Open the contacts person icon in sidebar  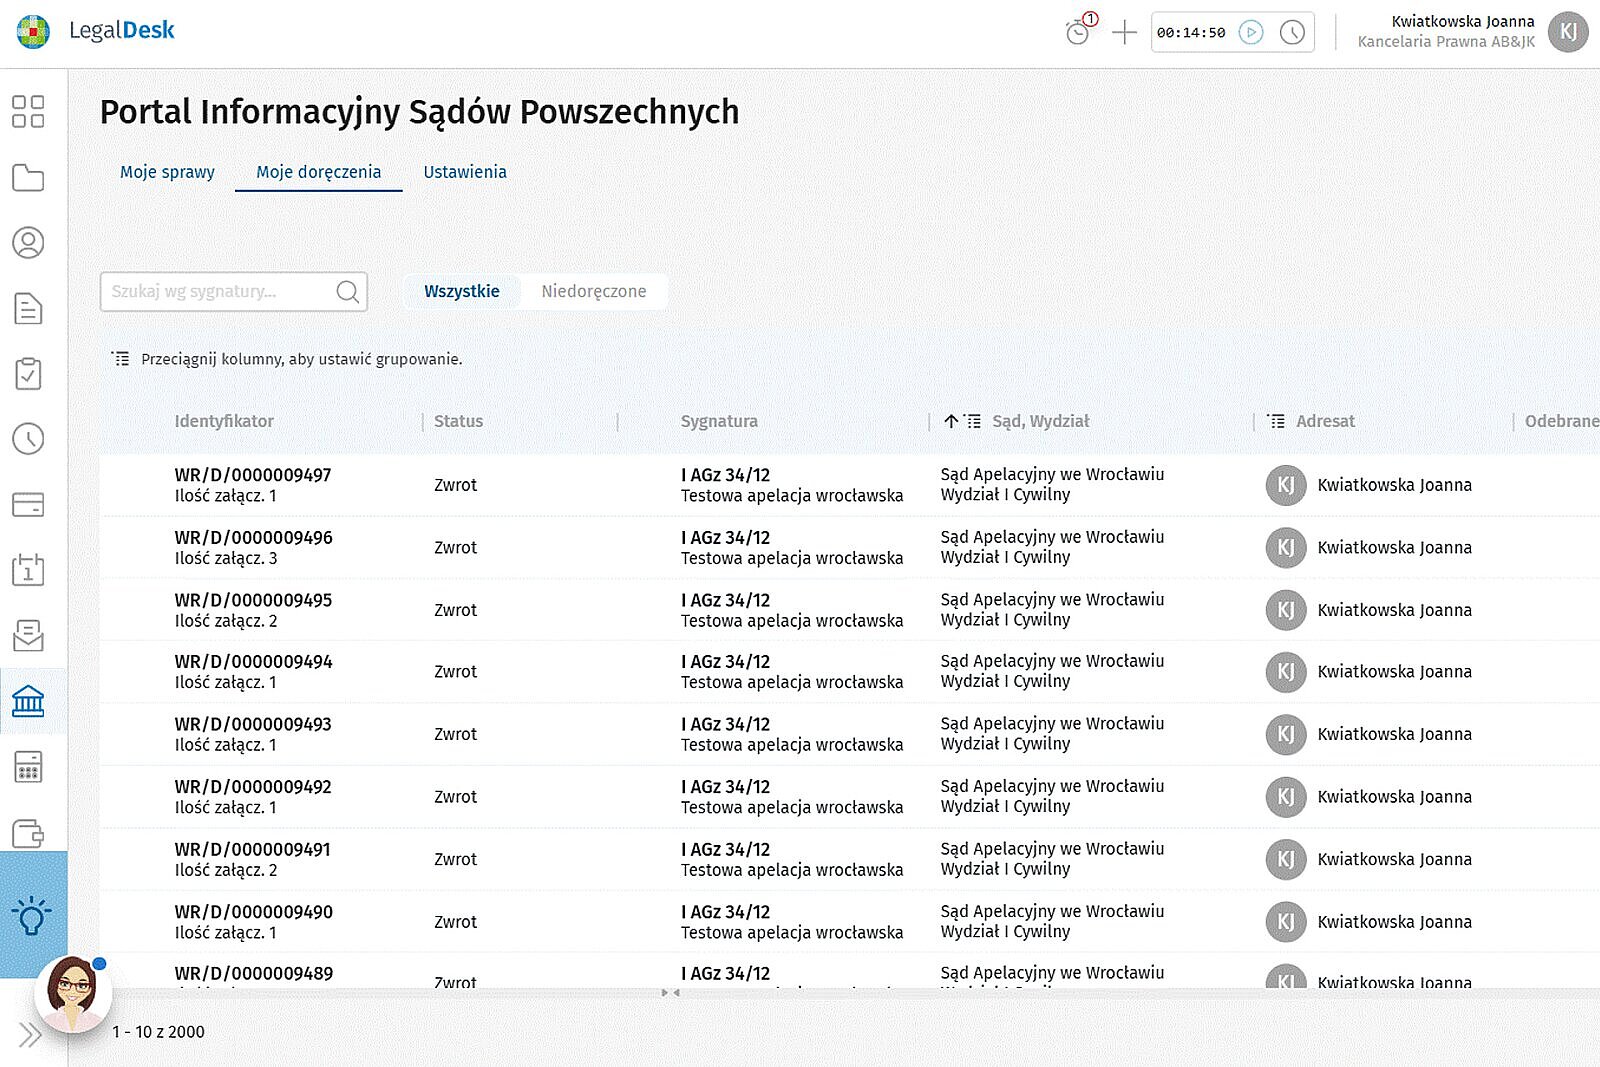click(28, 243)
